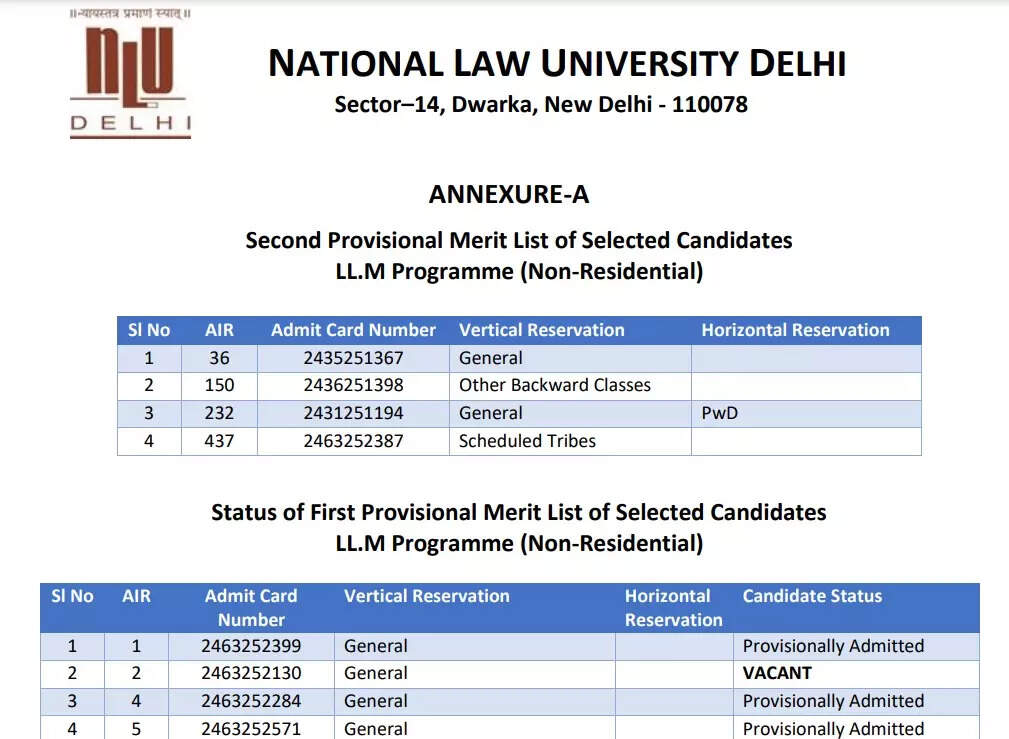Click admit card number 2463252284

pyautogui.click(x=251, y=701)
